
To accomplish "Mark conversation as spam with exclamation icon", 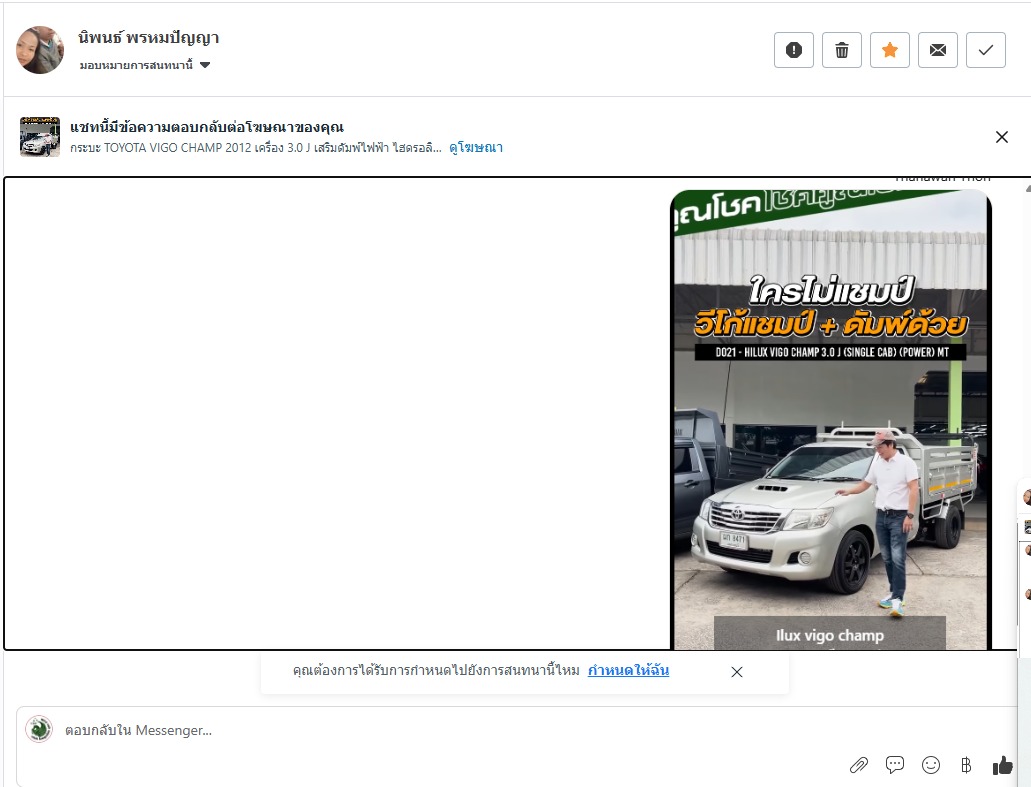I will [x=794, y=50].
